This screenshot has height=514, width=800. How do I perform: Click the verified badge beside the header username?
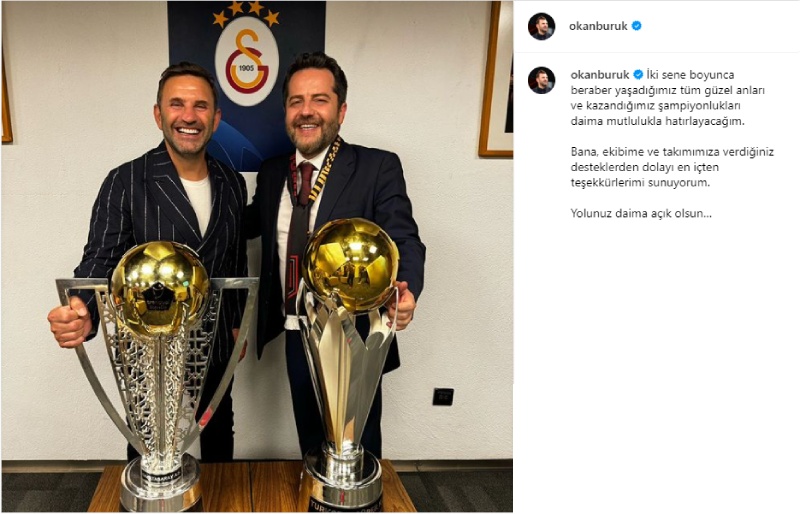pos(637,26)
